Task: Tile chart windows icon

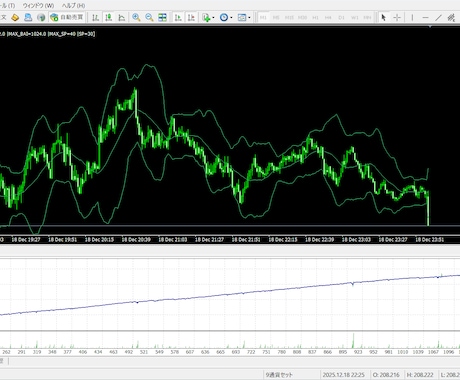Action: tap(162, 17)
